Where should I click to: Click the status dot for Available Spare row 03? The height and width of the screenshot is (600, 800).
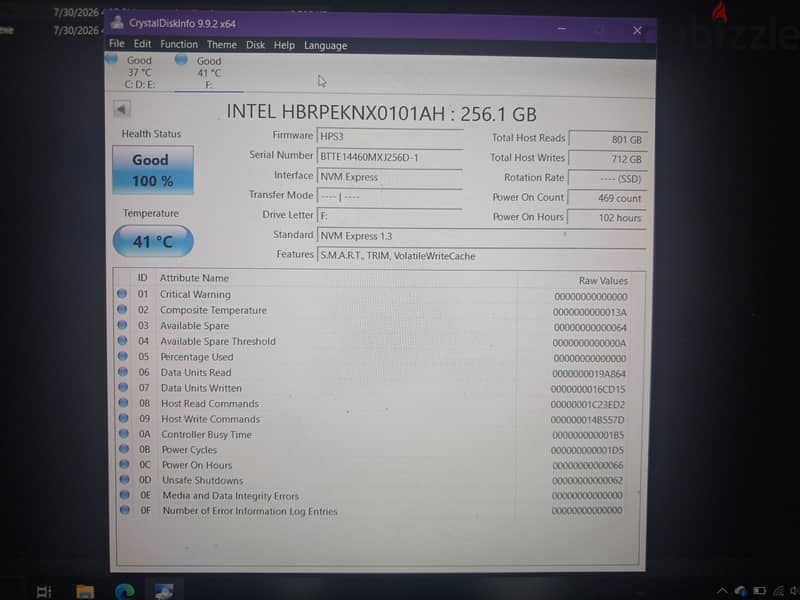click(x=122, y=324)
